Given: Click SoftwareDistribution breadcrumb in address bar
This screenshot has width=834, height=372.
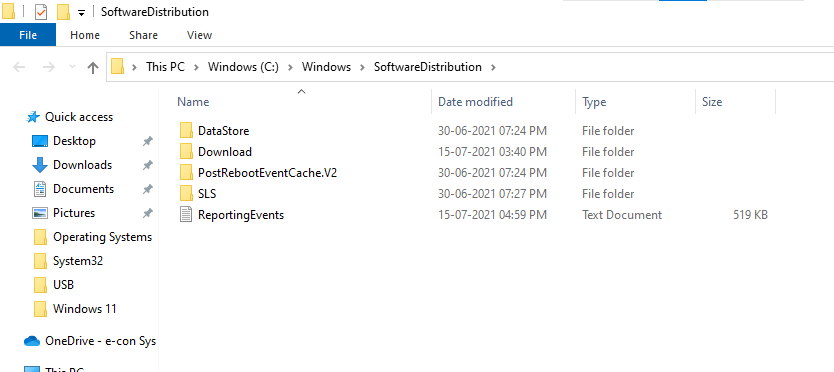Looking at the screenshot, I should click(x=428, y=67).
